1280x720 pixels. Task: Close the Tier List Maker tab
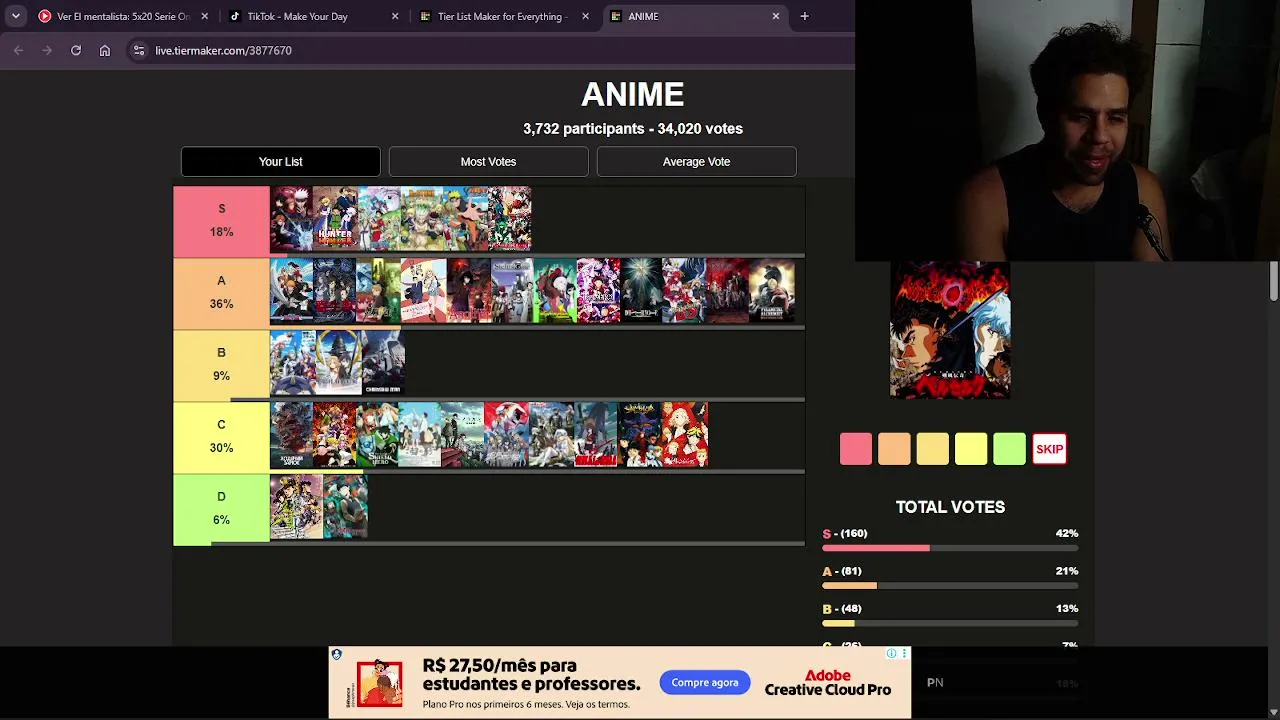point(585,16)
